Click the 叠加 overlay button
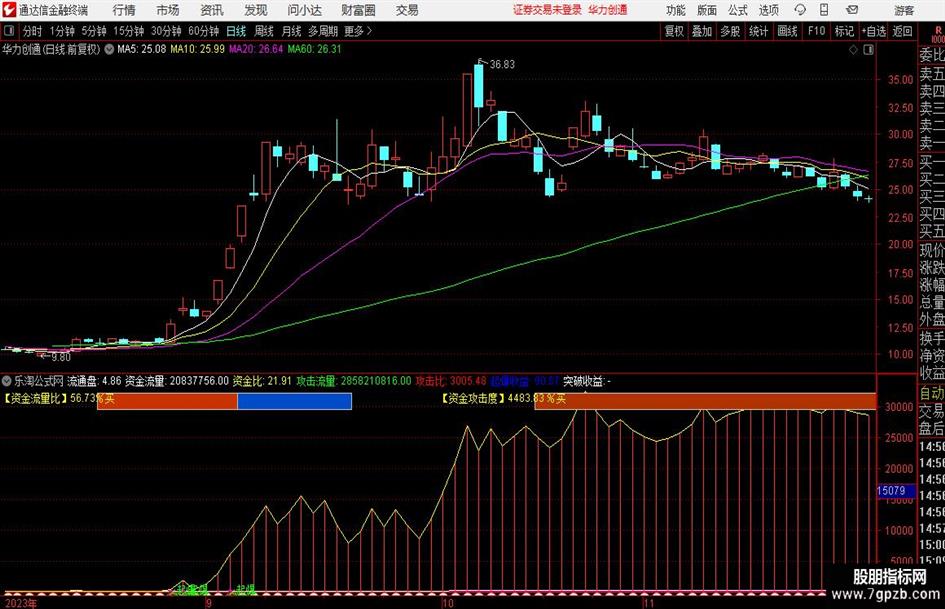The image size is (945, 609). click(x=702, y=31)
